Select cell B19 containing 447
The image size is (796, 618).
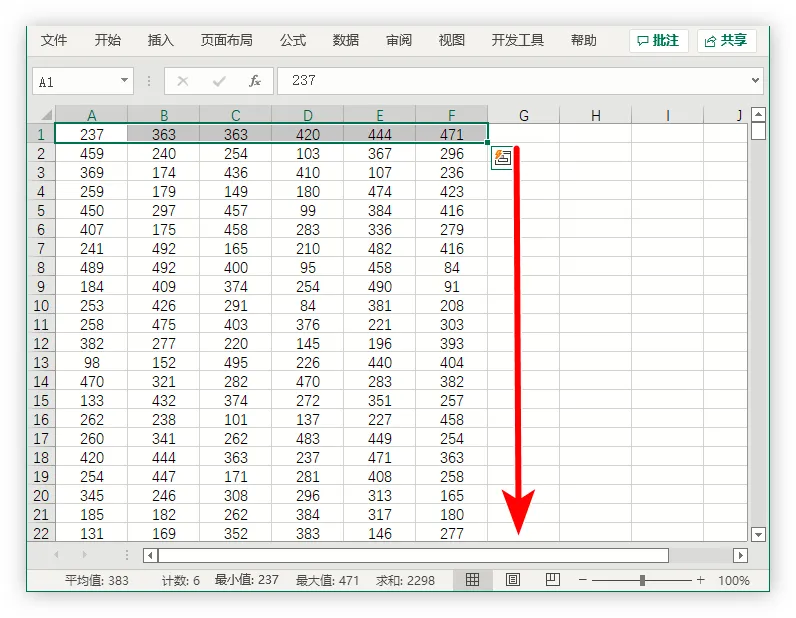tap(163, 476)
